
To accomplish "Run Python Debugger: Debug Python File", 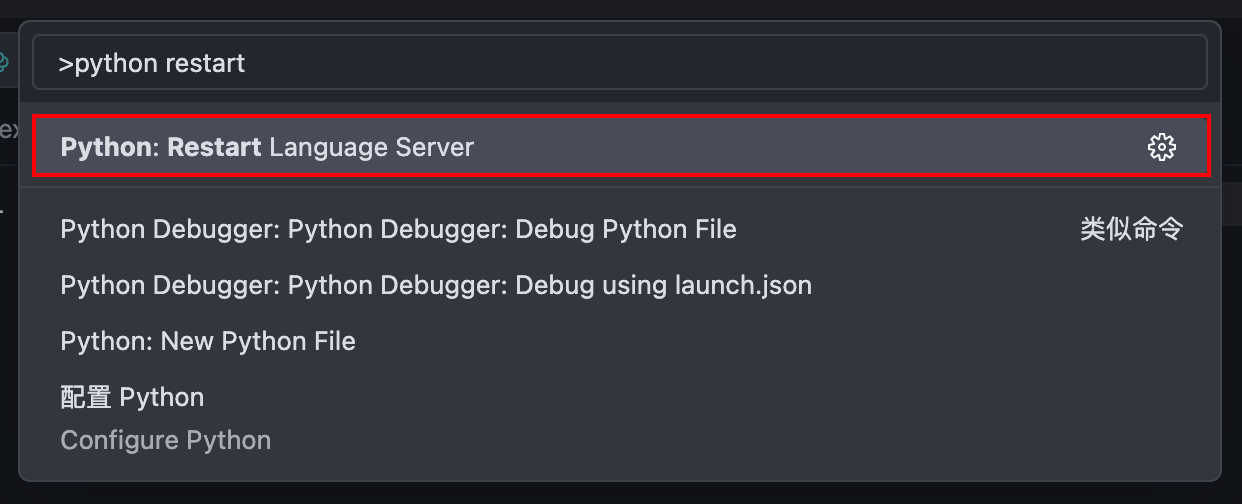I will (x=398, y=230).
